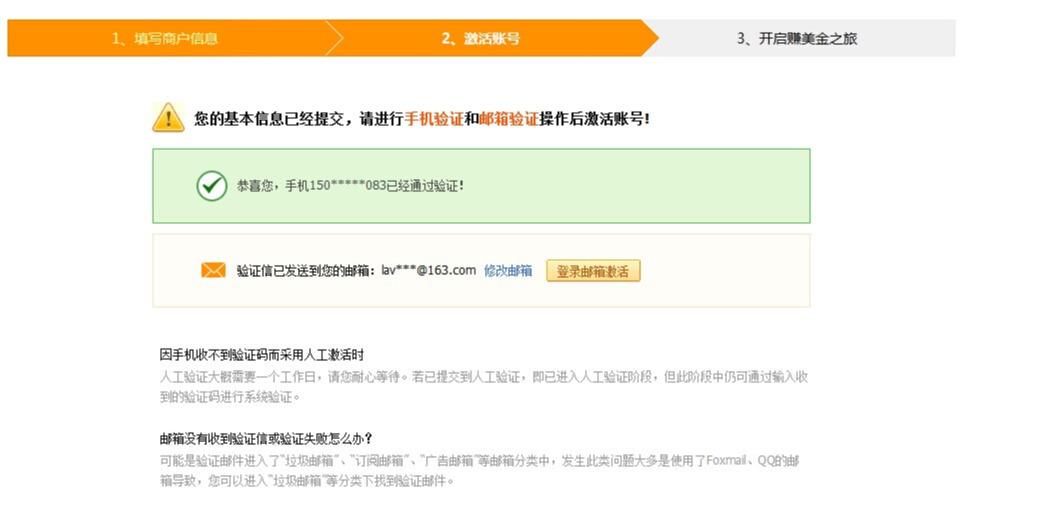1044x513 pixels.
Task: Click paragraph starting 可能是验证邮件进入了
Action: coord(479,470)
